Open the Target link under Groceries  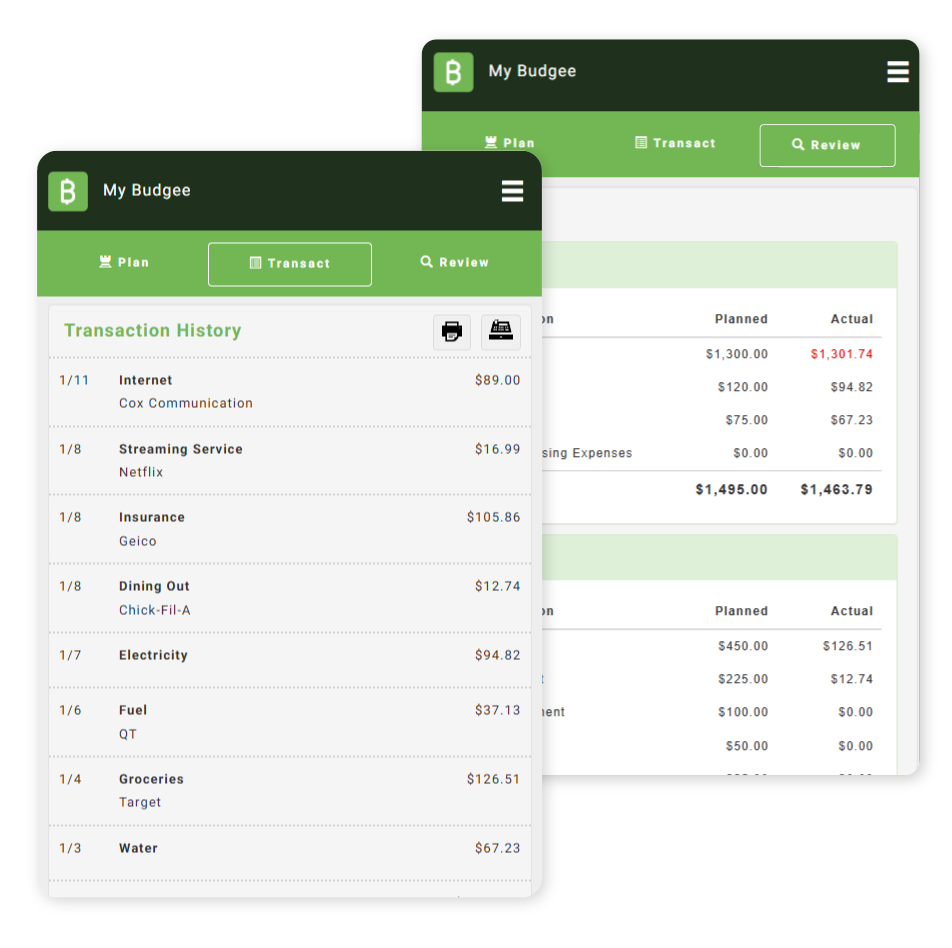[141, 802]
